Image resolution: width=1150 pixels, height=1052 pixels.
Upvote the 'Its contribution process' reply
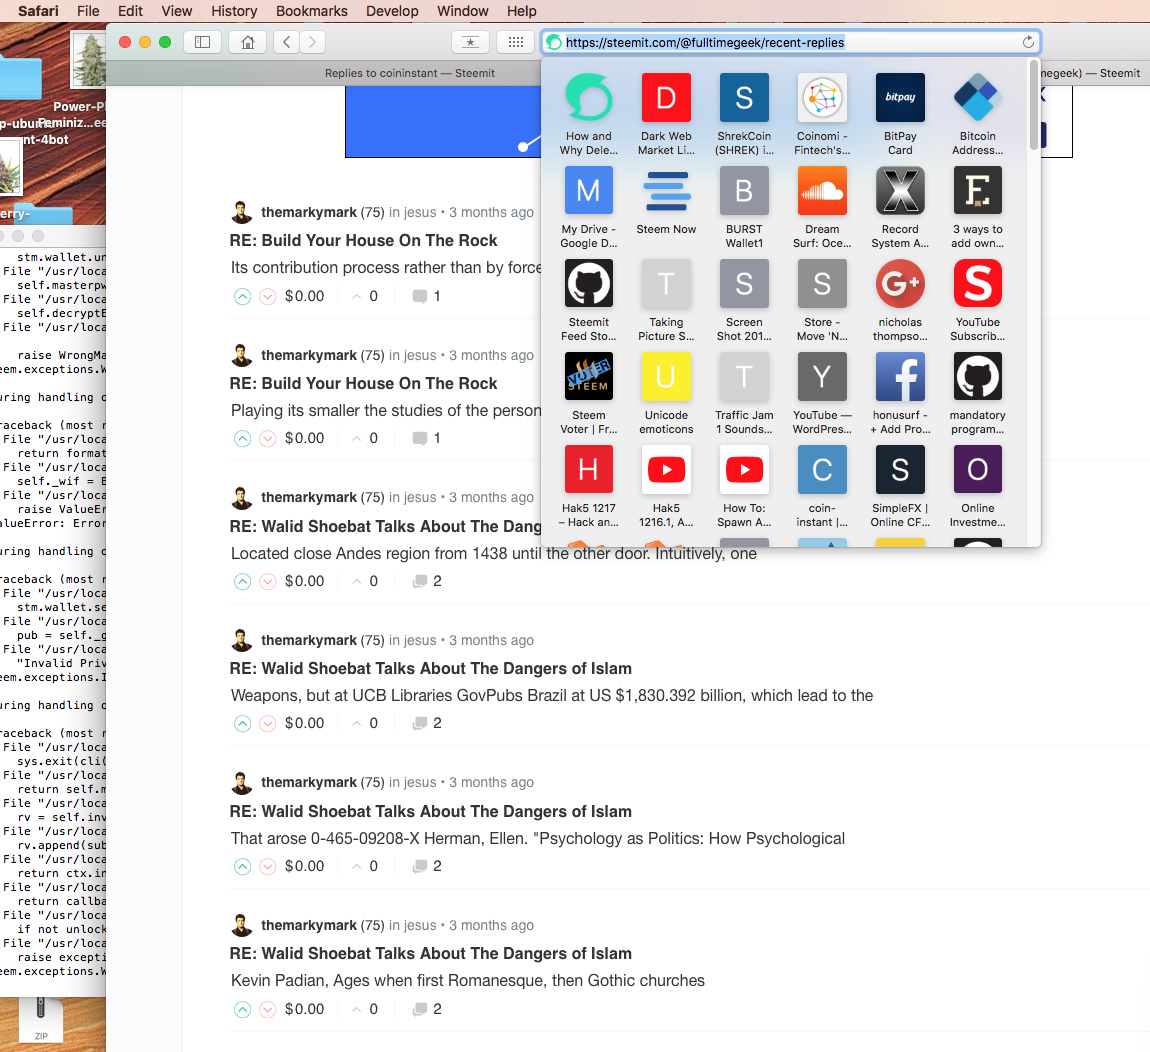click(242, 296)
